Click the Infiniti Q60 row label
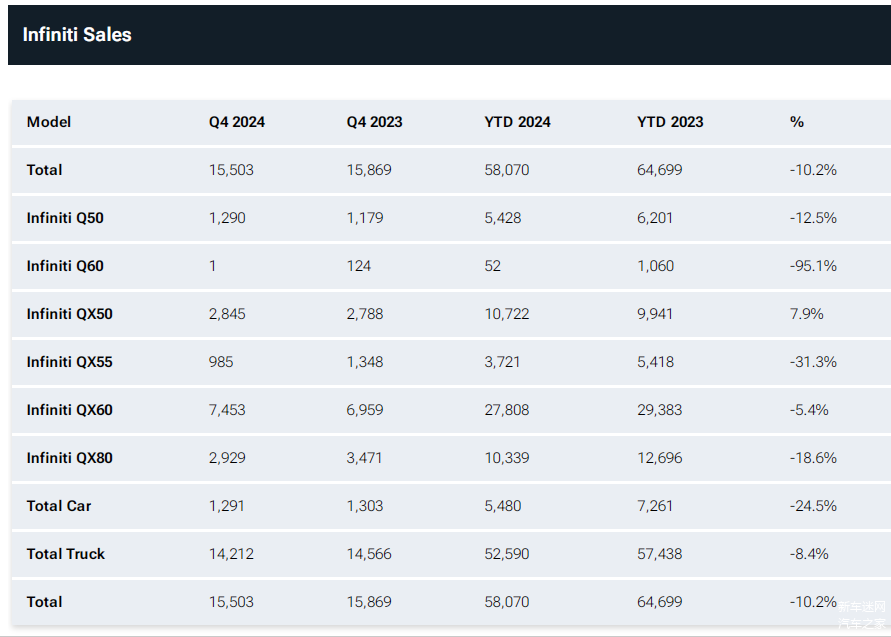The height and width of the screenshot is (637, 891). (x=65, y=266)
